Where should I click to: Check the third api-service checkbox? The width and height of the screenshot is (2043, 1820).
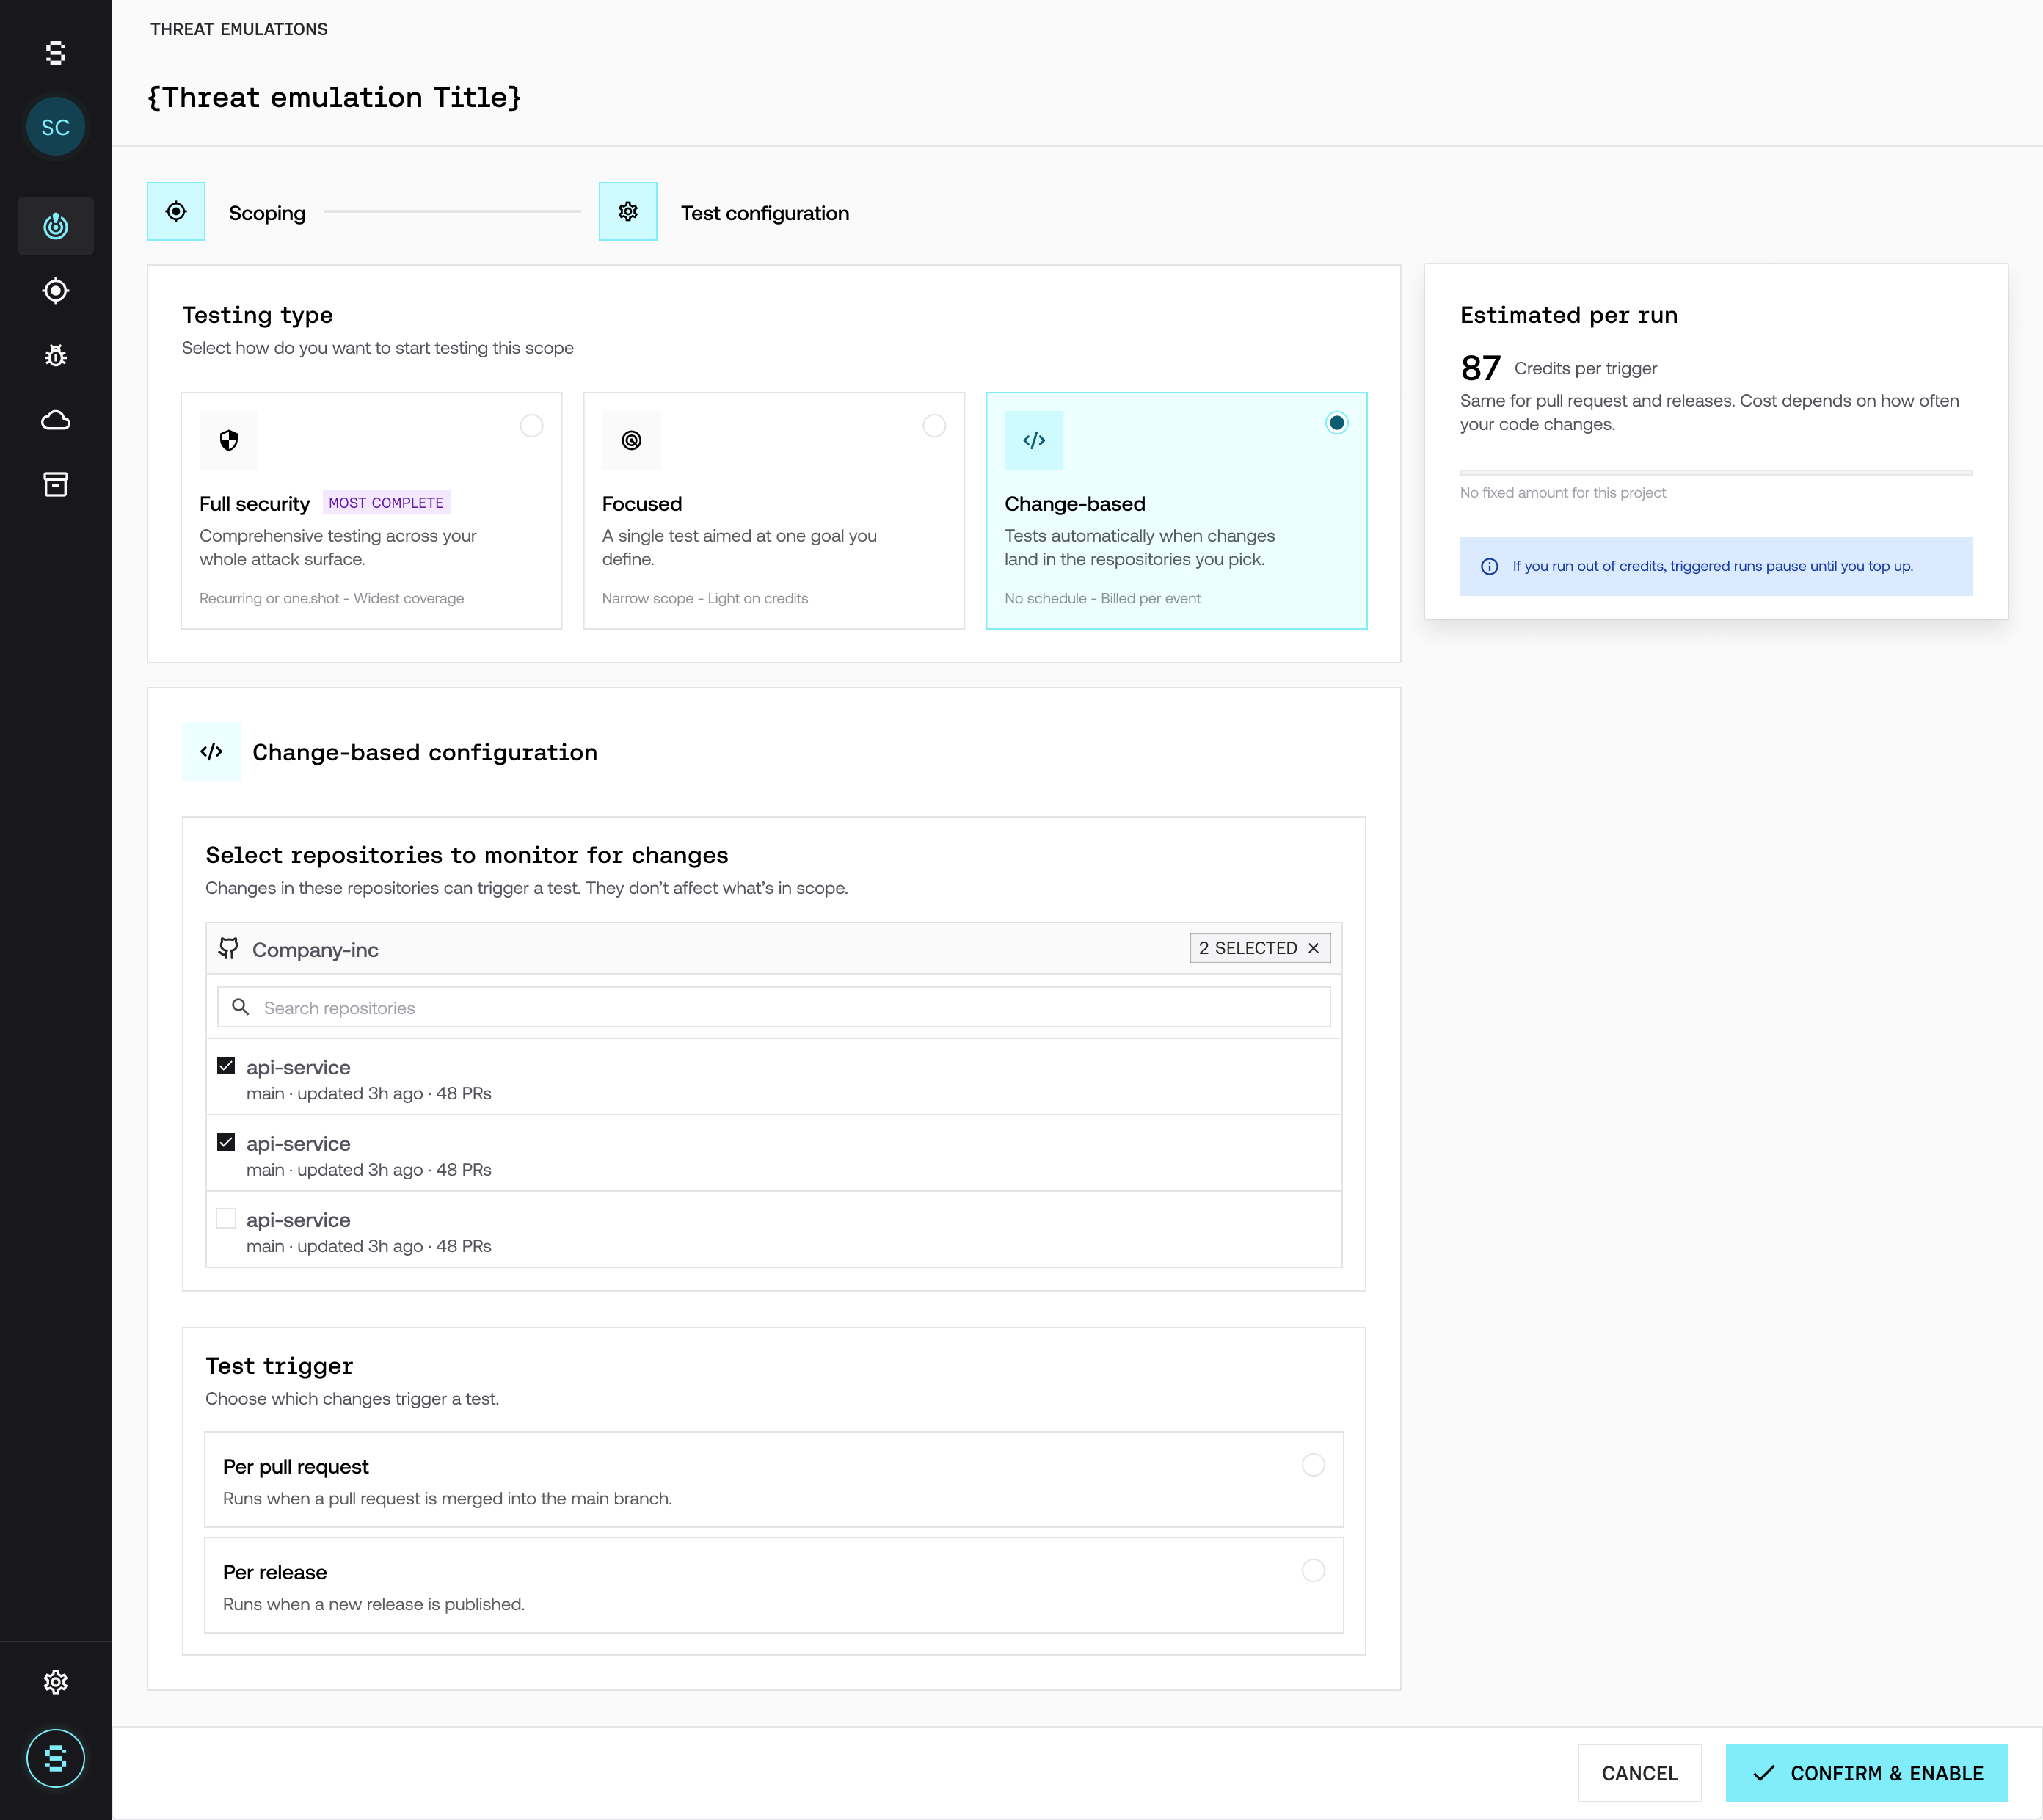(226, 1218)
